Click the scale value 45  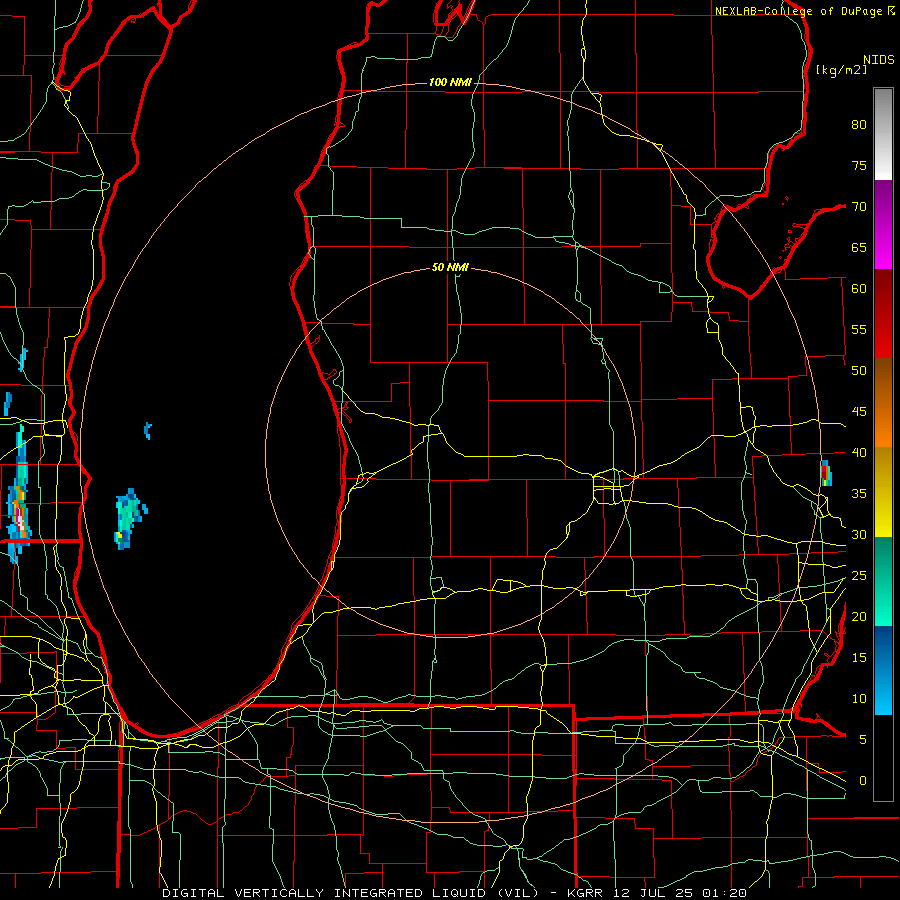(x=859, y=412)
